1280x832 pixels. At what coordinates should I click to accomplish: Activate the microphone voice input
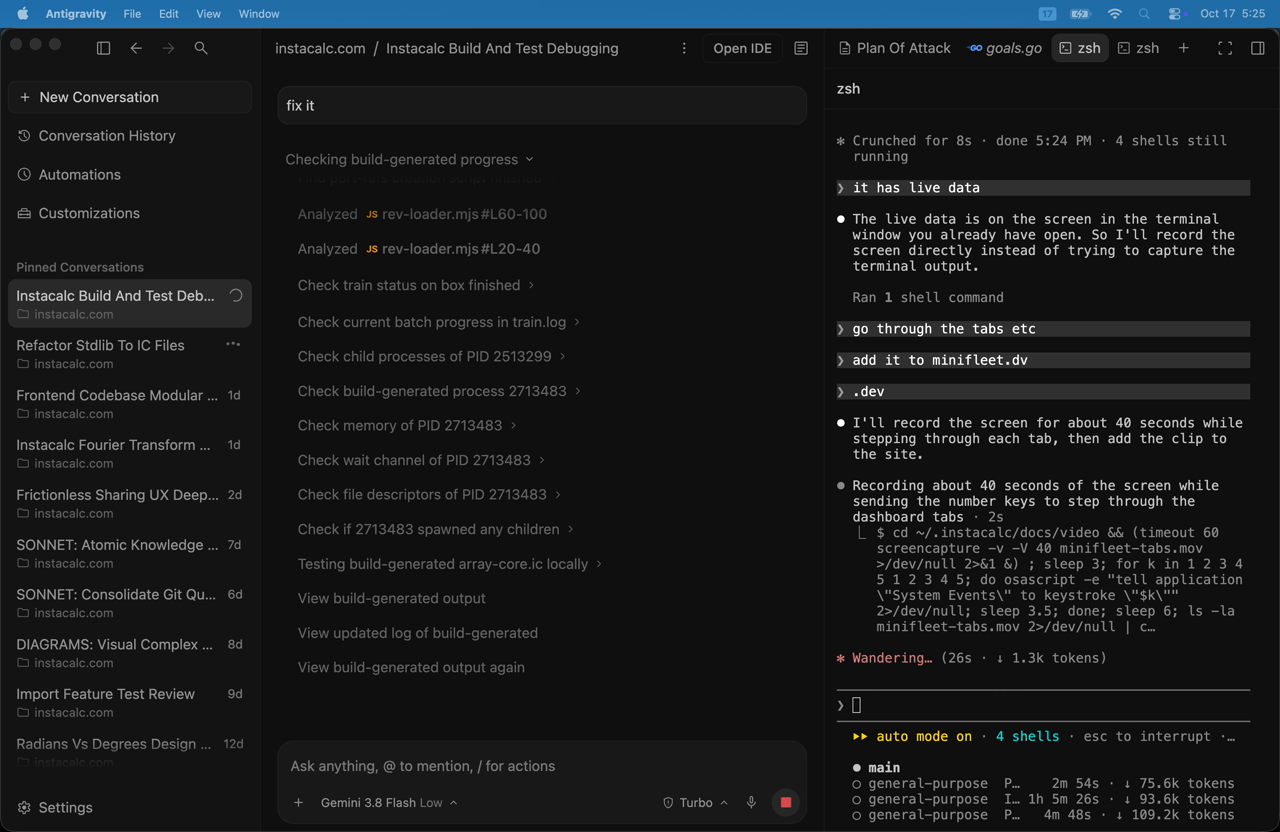click(x=751, y=802)
